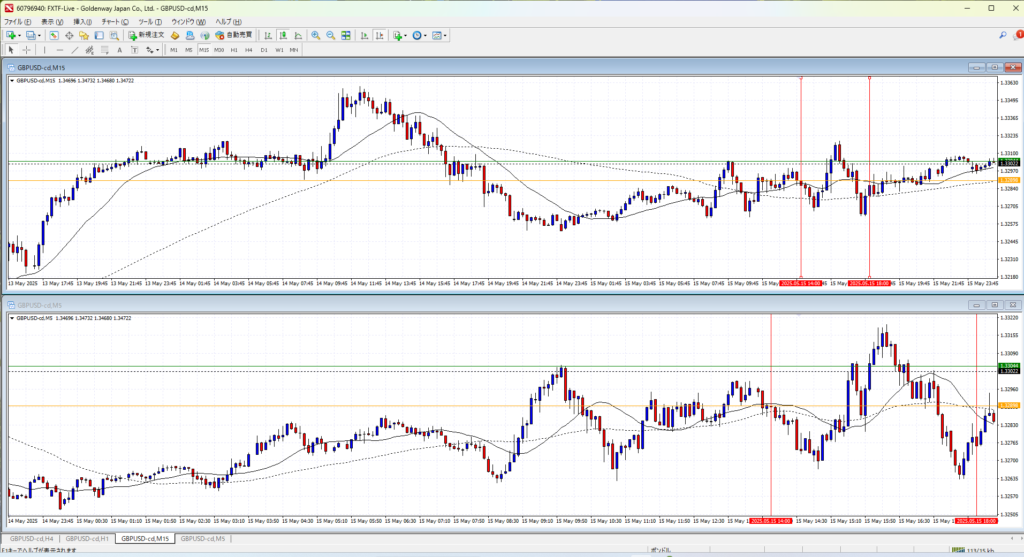Click the orange price level label on upper chart
This screenshot has width=1024, height=557.
pyautogui.click(x=1009, y=180)
